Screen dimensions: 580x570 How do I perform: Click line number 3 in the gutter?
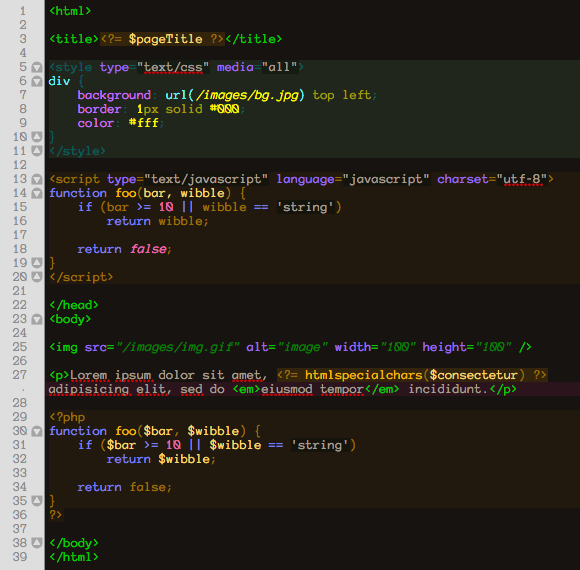(23, 39)
